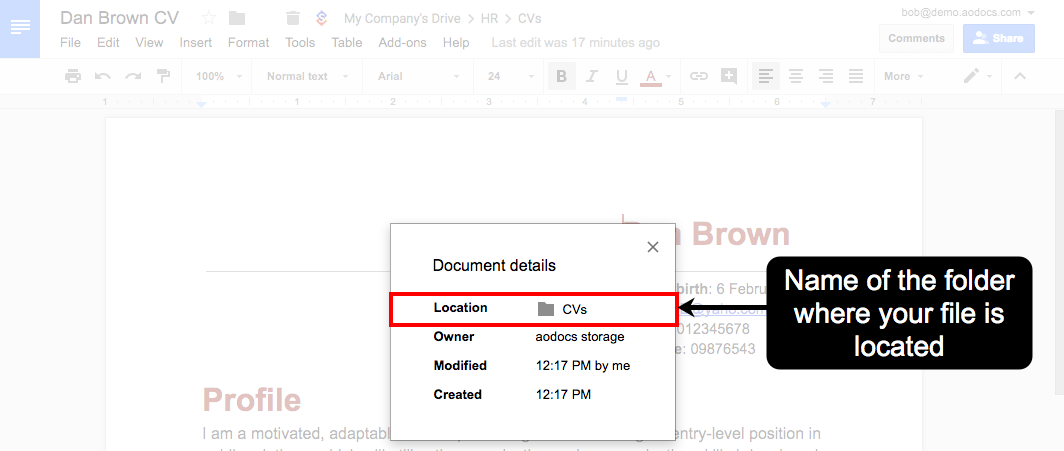The width and height of the screenshot is (1064, 451).
Task: Click the left indent marker on ruler
Action: tap(201, 103)
